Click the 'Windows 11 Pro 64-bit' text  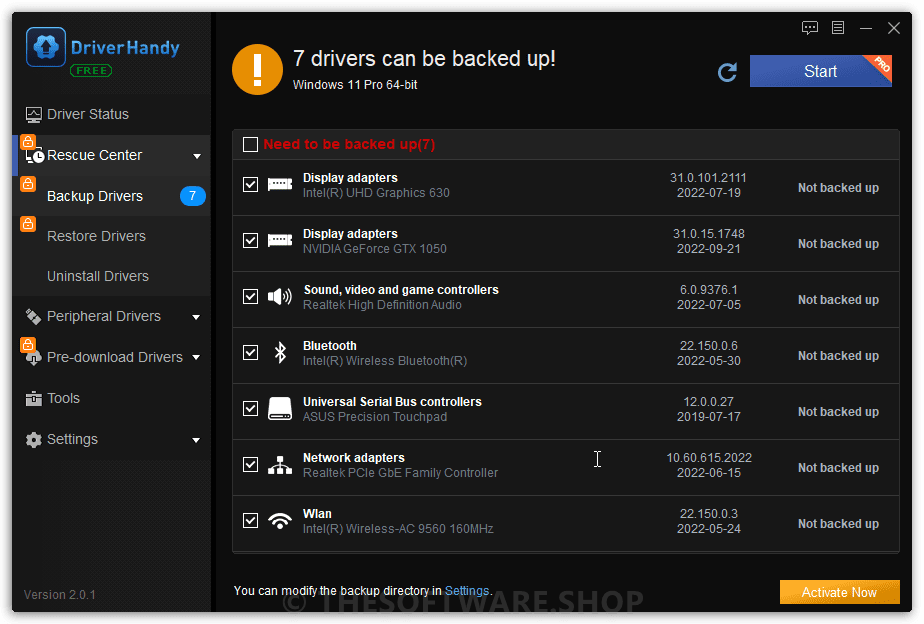(x=355, y=85)
